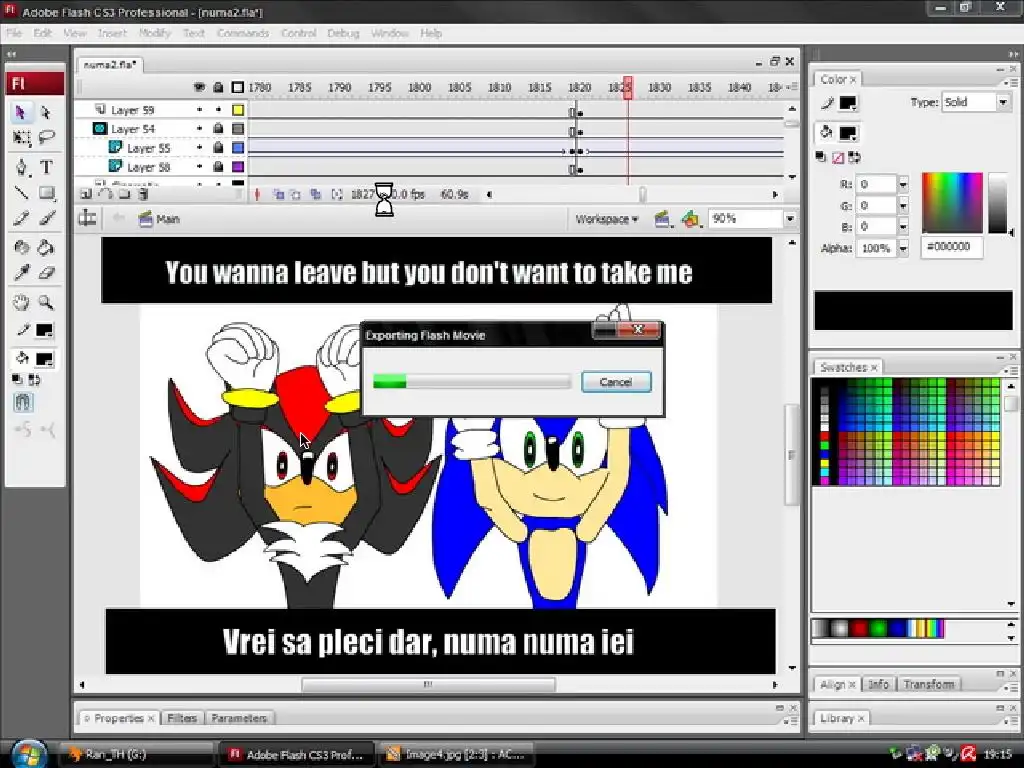Image resolution: width=1024 pixels, height=768 pixels.
Task: Open the G value dropdown arrow
Action: click(903, 206)
